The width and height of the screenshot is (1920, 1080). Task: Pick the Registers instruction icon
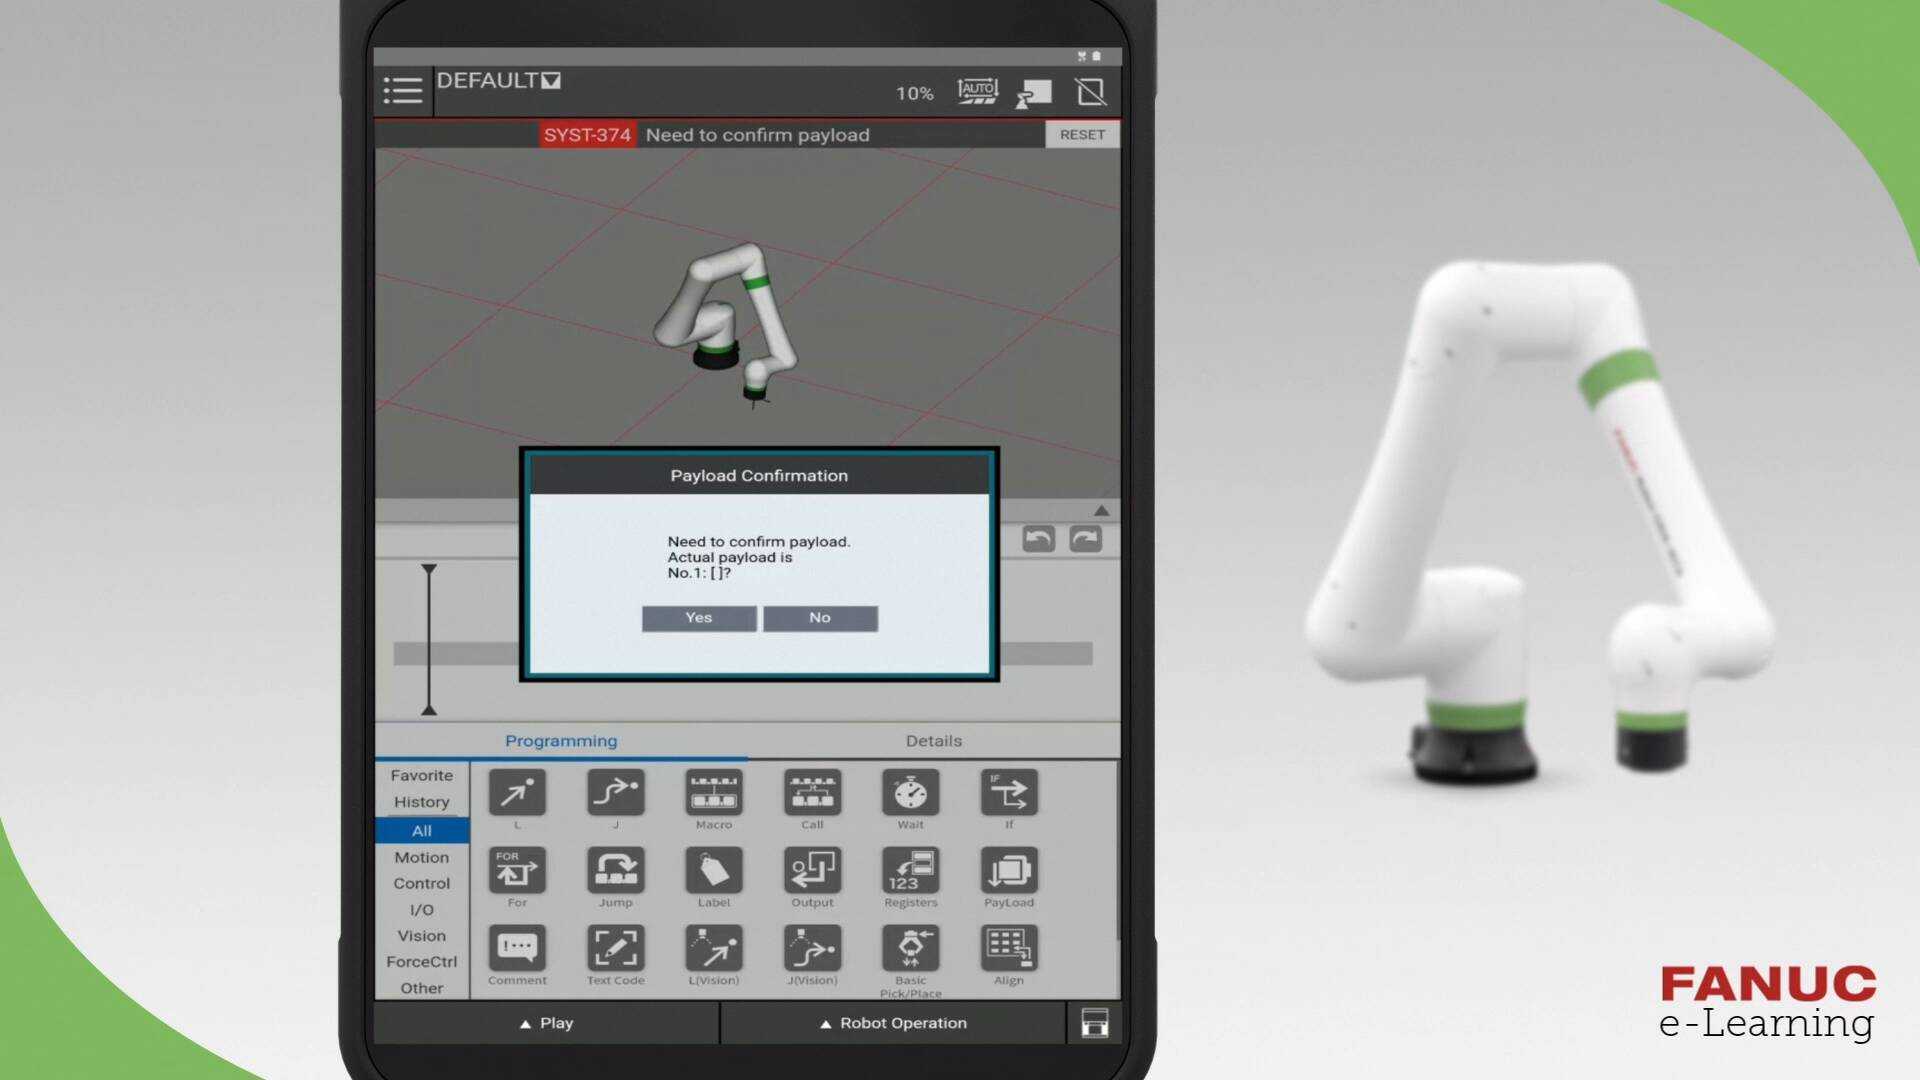coord(910,871)
